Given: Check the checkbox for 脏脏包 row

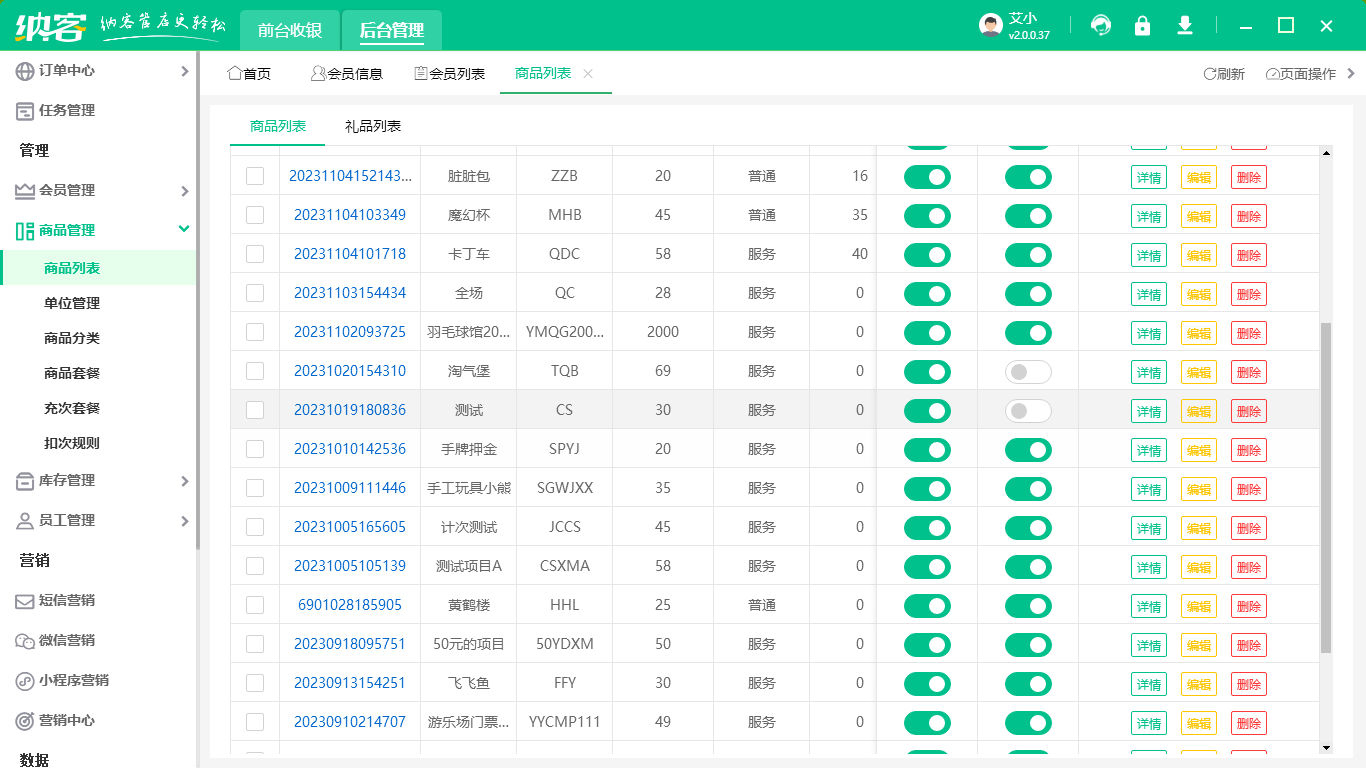Looking at the screenshot, I should 255,176.
